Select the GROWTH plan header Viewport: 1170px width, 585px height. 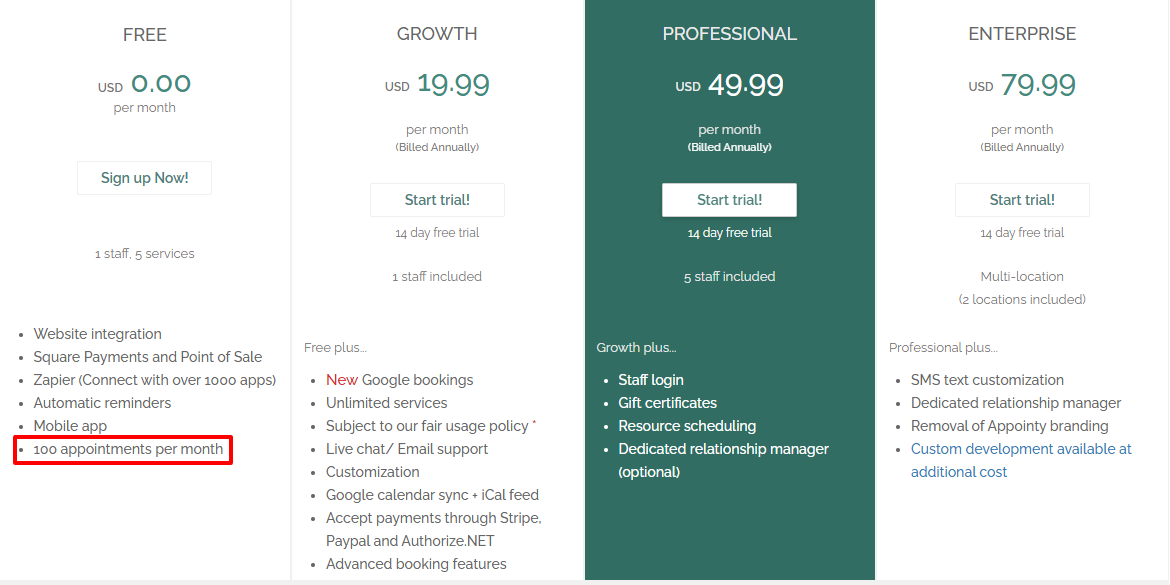pyautogui.click(x=437, y=33)
